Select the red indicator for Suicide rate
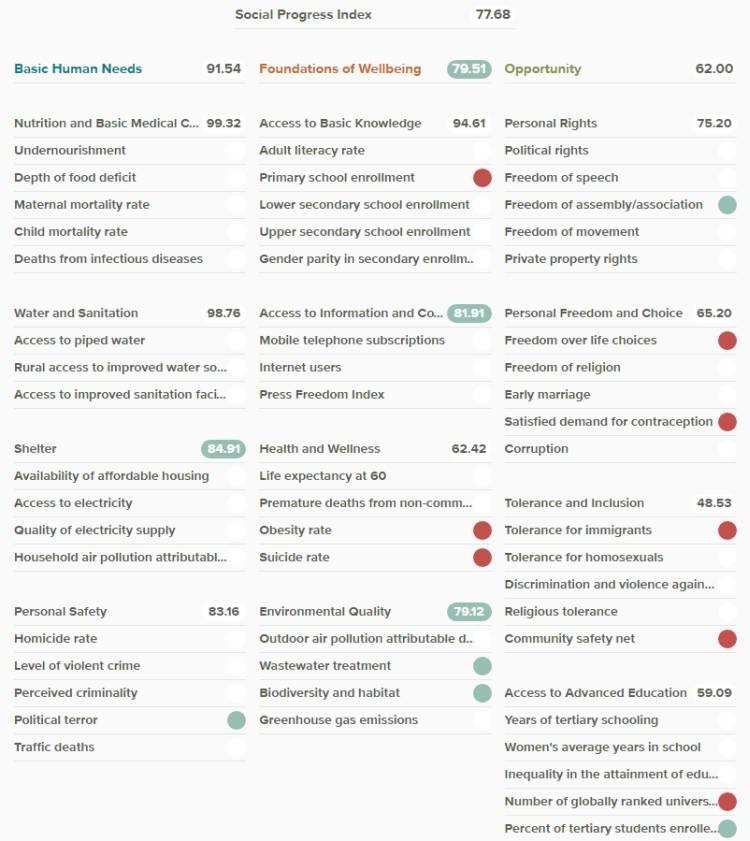Image resolution: width=750 pixels, height=841 pixels. point(482,557)
